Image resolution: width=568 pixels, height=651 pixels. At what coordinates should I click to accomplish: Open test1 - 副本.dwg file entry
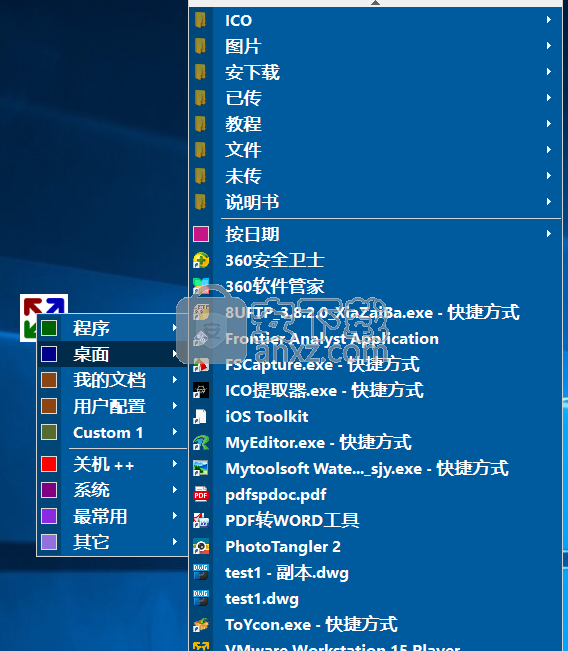375,573
